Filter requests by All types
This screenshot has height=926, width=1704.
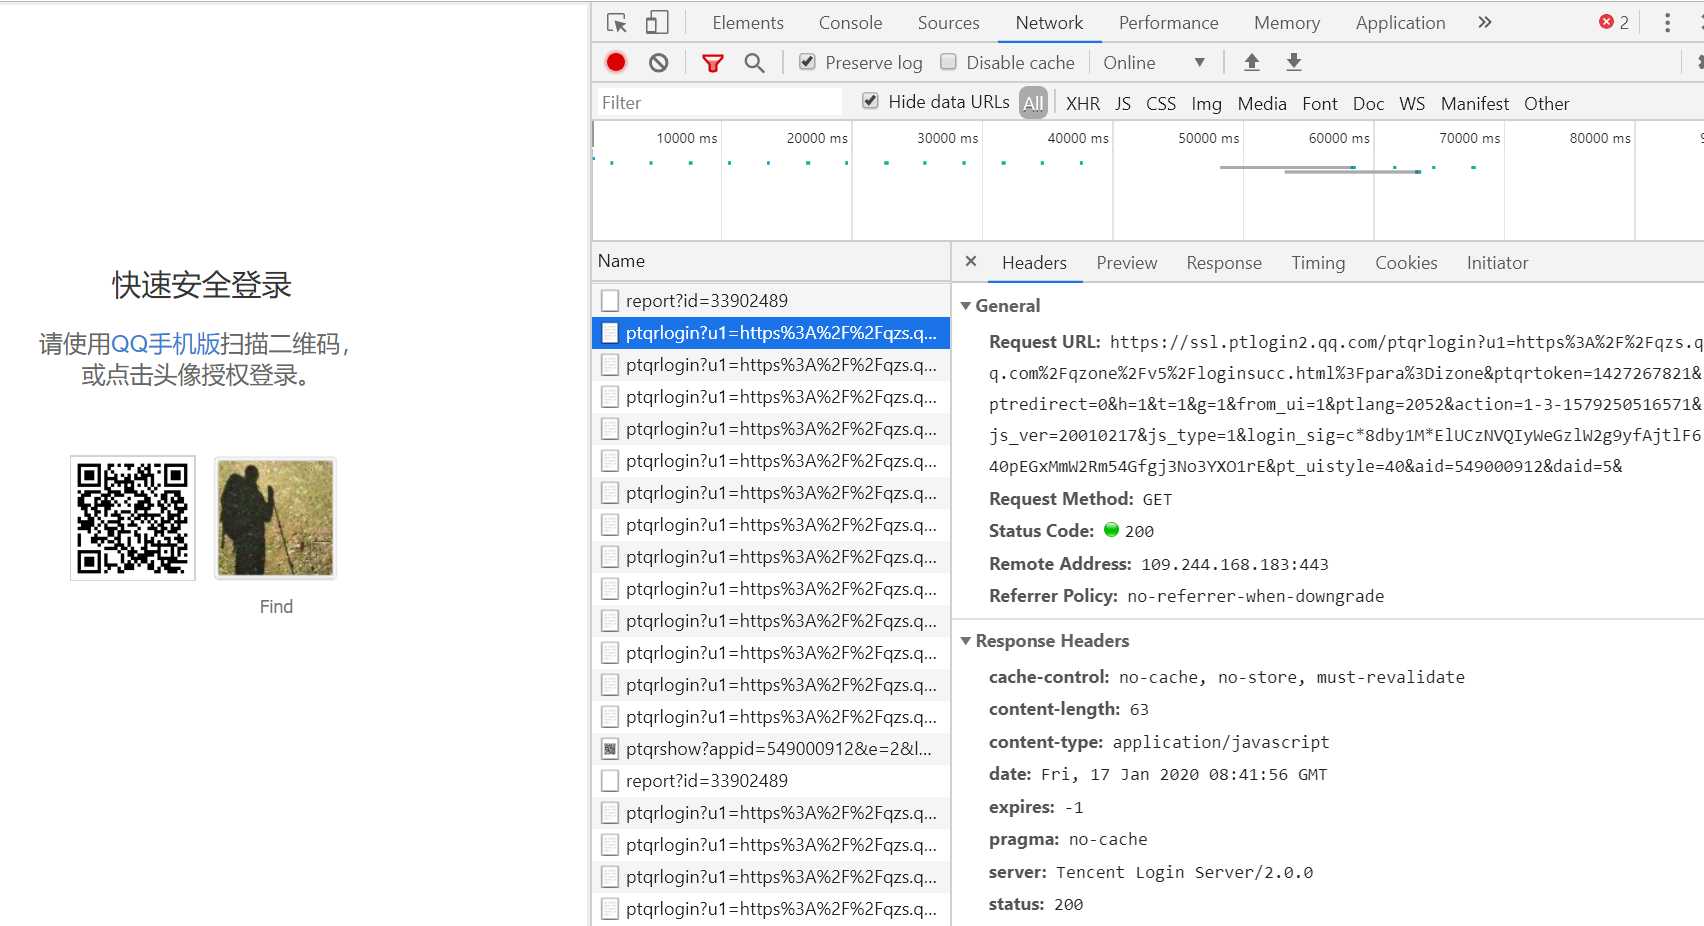(1033, 103)
